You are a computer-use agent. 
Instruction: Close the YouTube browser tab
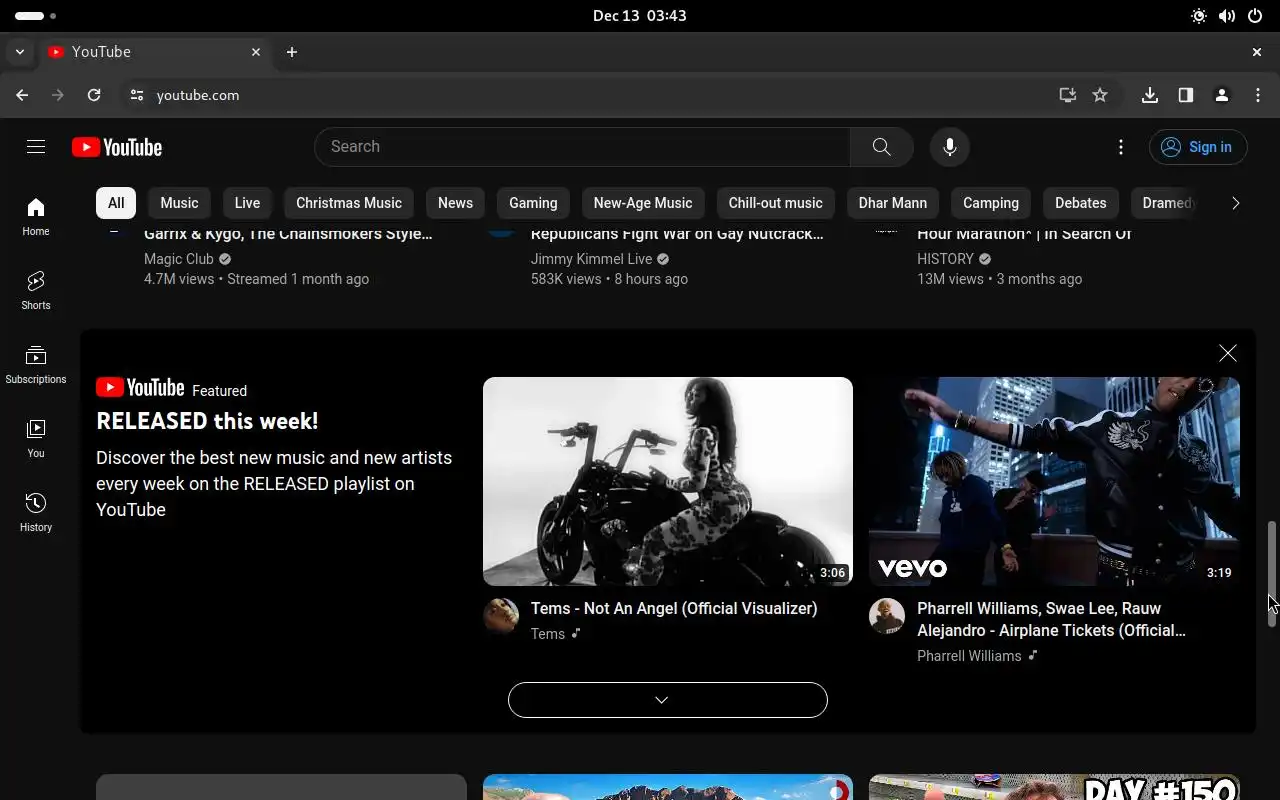pyautogui.click(x=256, y=52)
